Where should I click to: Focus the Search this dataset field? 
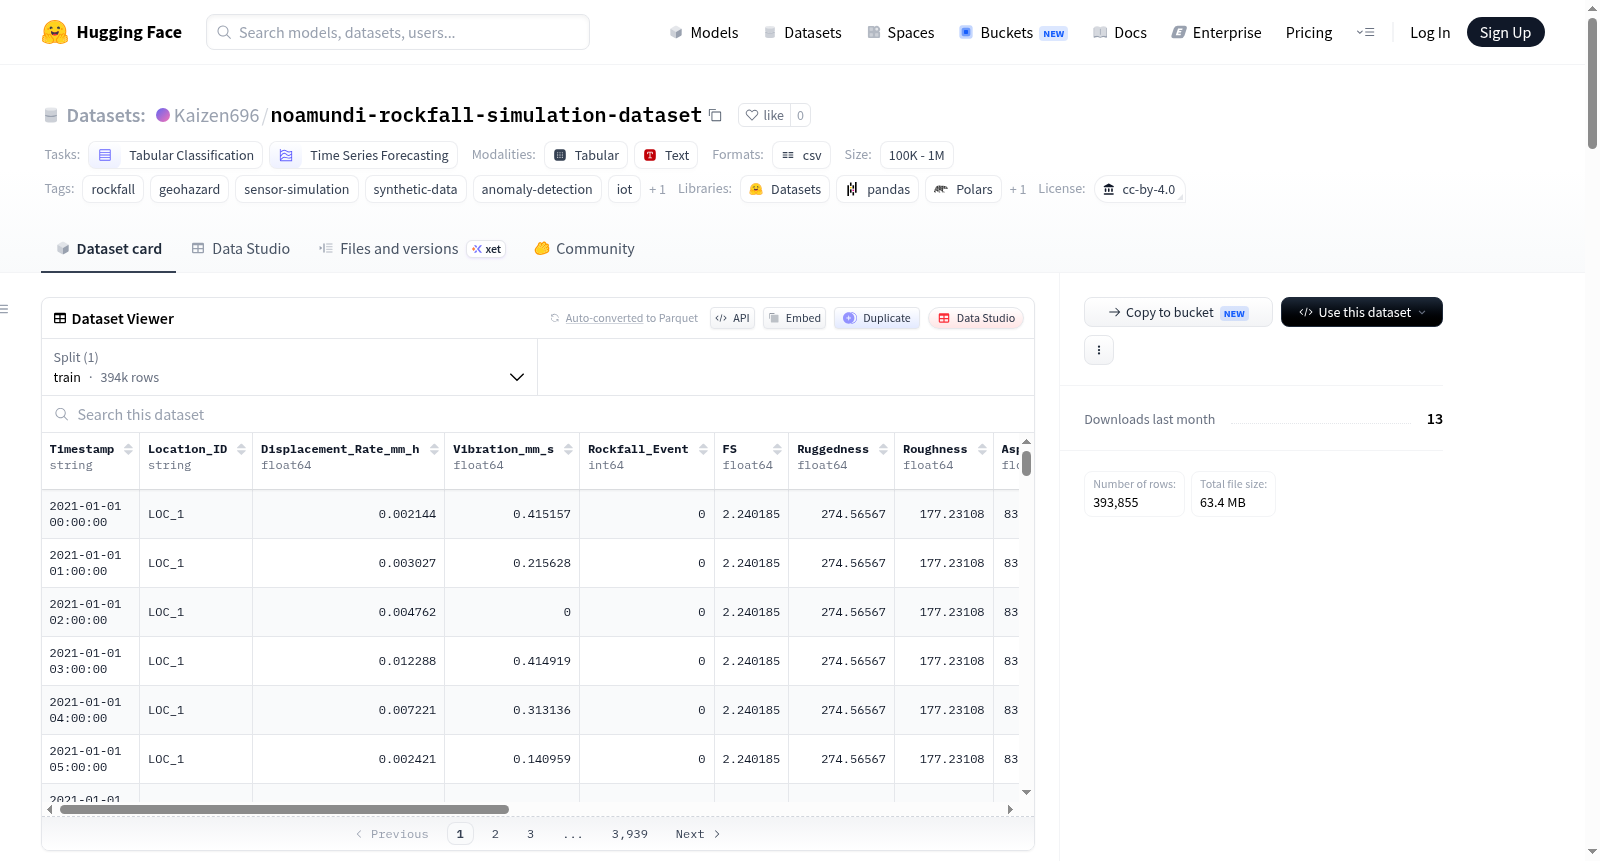[x=538, y=415]
